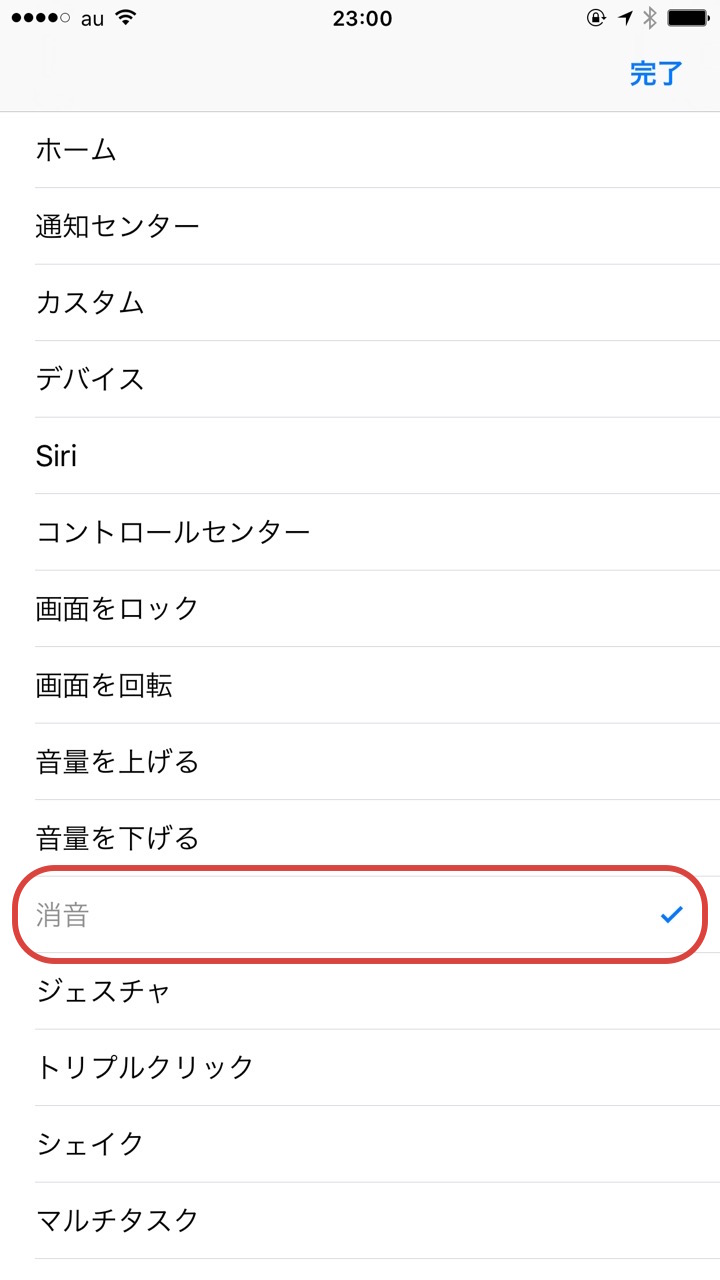This screenshot has height=1280, width=720.
Task: Select 音量を上げる action
Action: click(118, 762)
